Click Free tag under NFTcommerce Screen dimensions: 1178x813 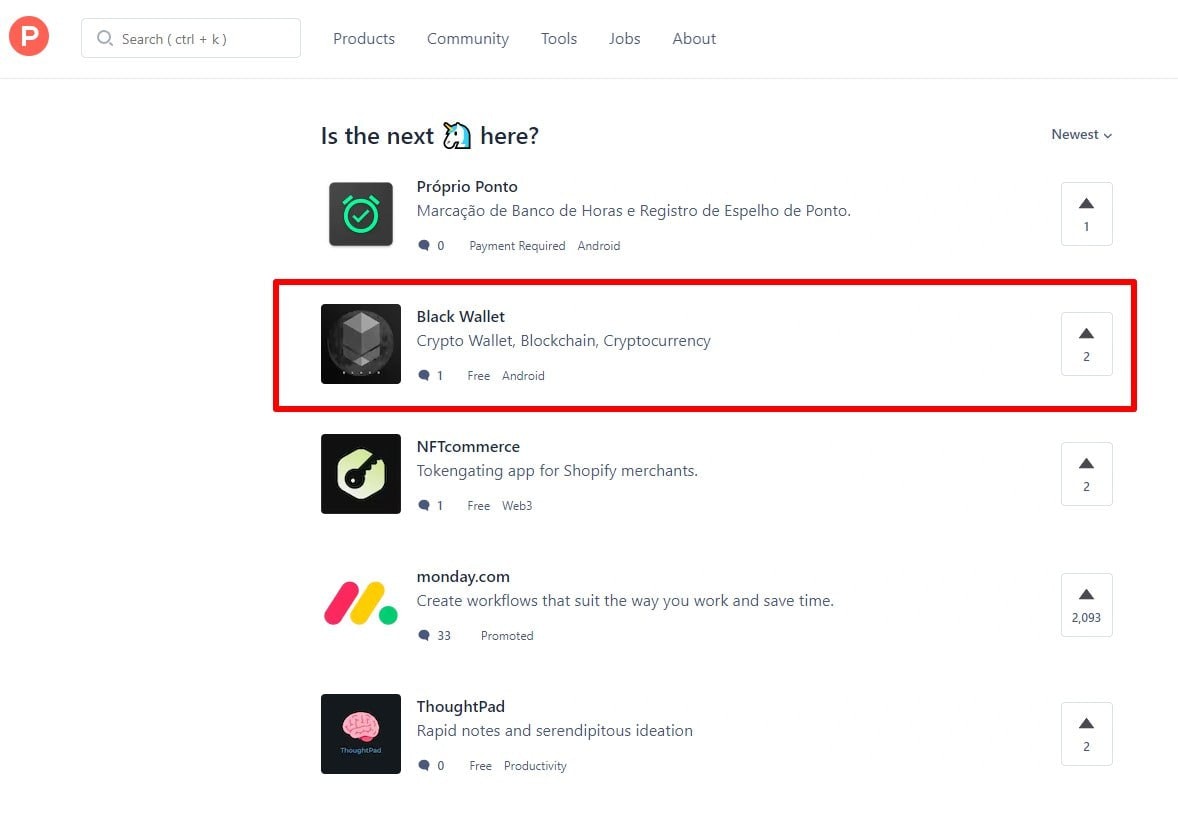click(479, 506)
